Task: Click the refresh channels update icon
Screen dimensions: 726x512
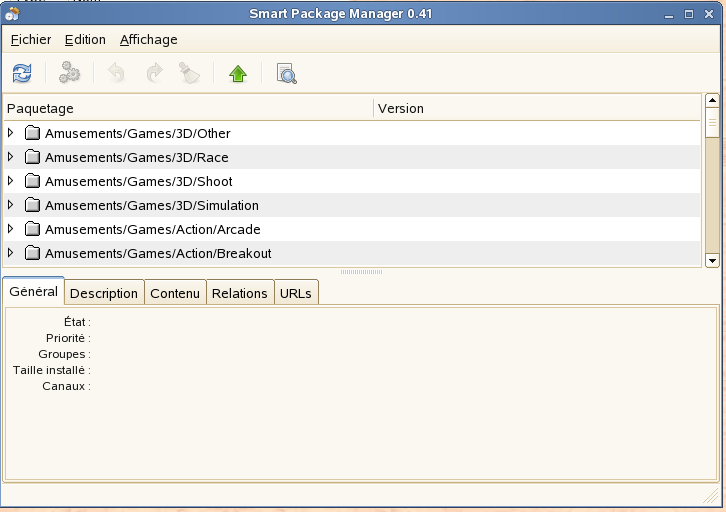Action: [22, 73]
